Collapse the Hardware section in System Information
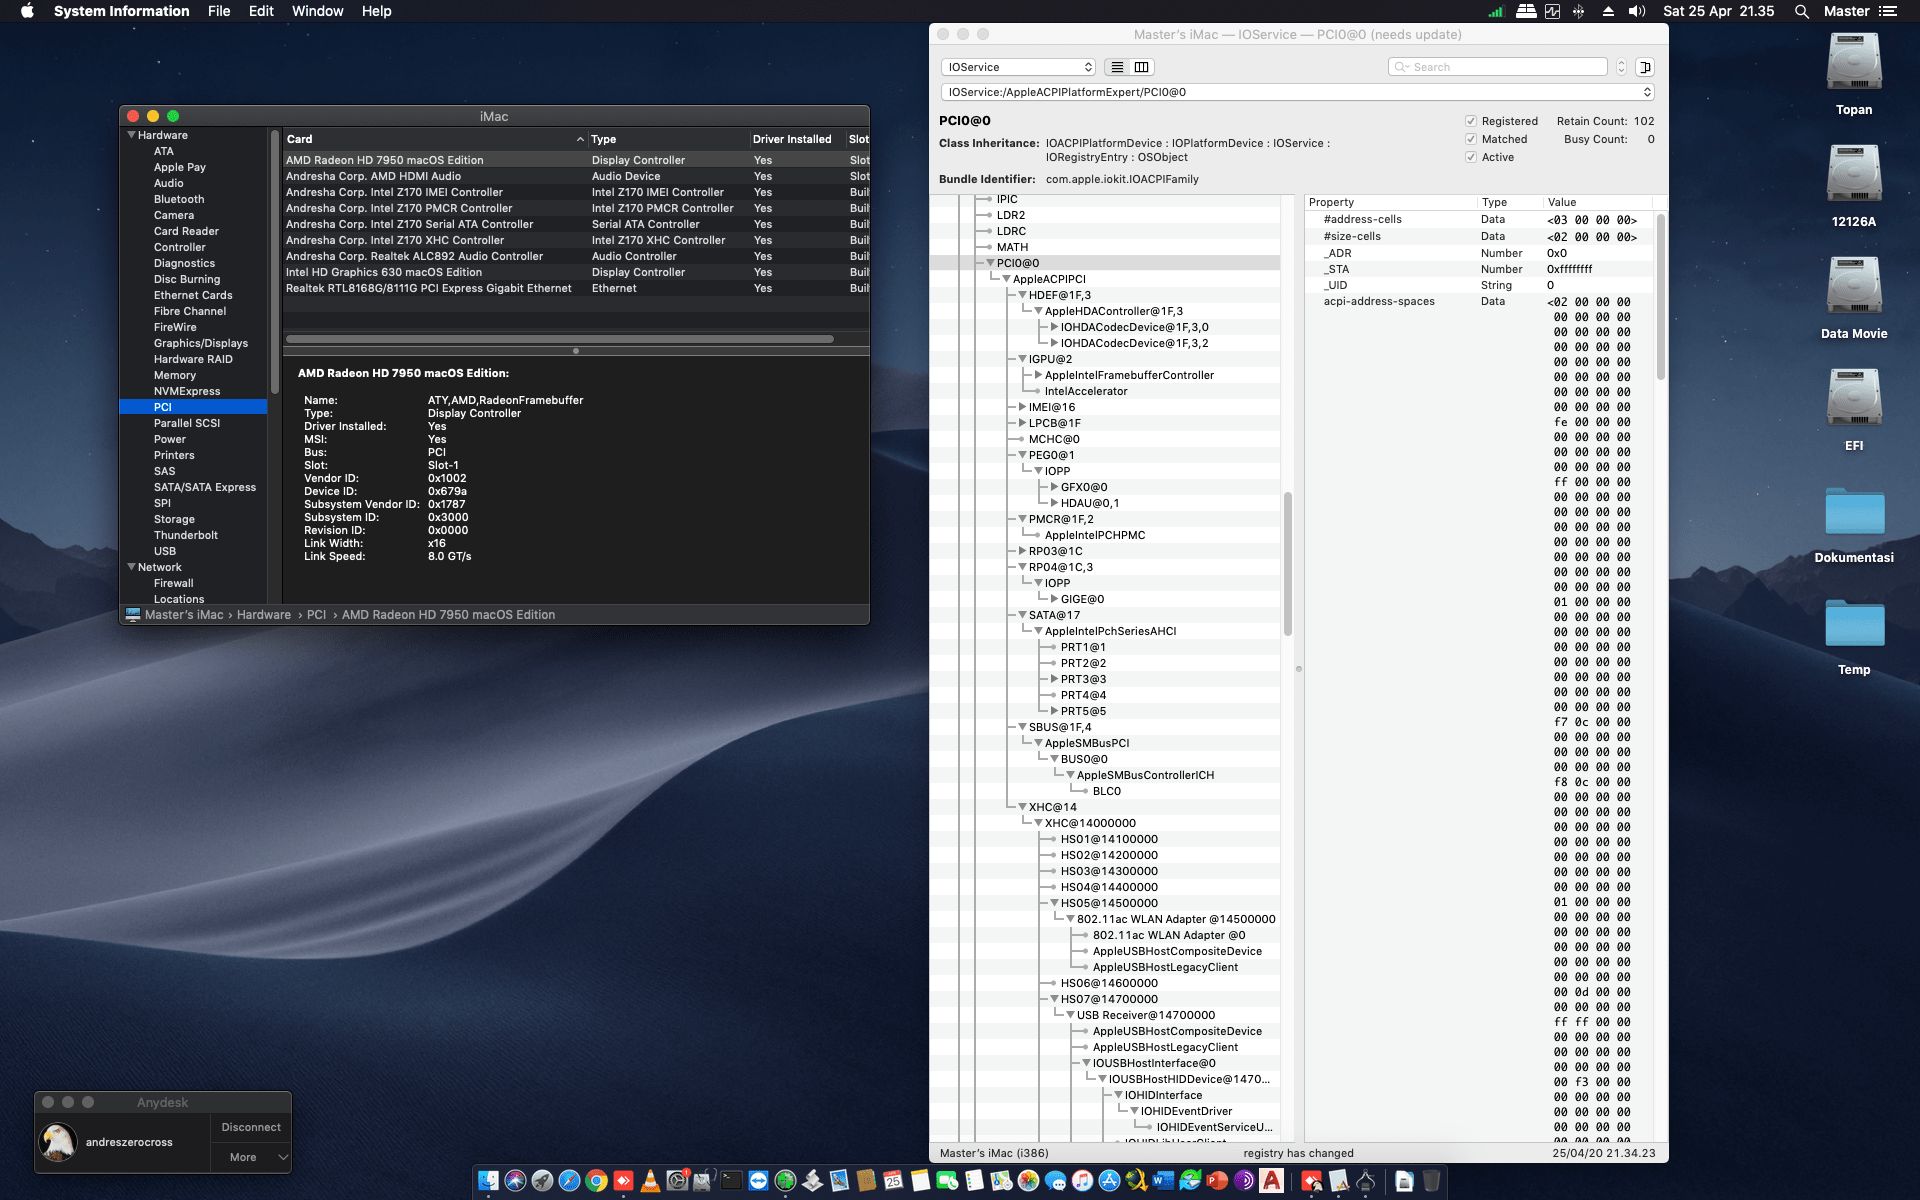The image size is (1920, 1200). coord(131,135)
